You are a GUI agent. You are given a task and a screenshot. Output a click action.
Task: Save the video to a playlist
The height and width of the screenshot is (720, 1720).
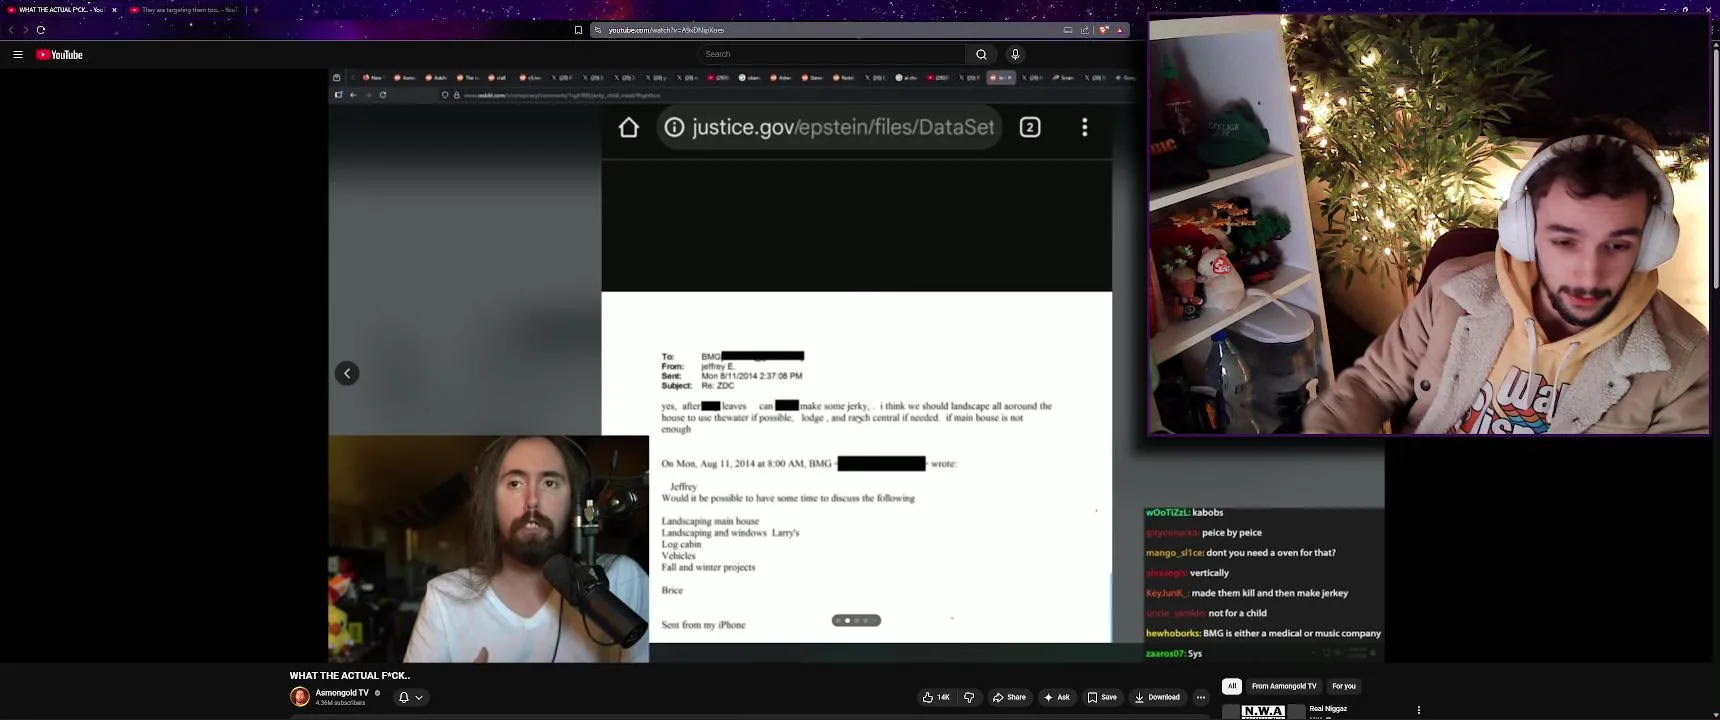click(x=1102, y=697)
